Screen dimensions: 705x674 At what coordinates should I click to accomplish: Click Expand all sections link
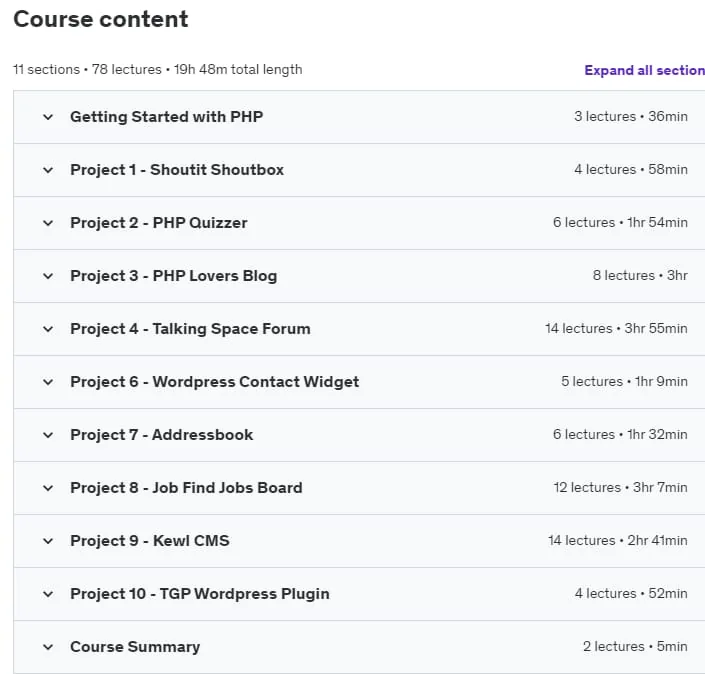click(644, 70)
